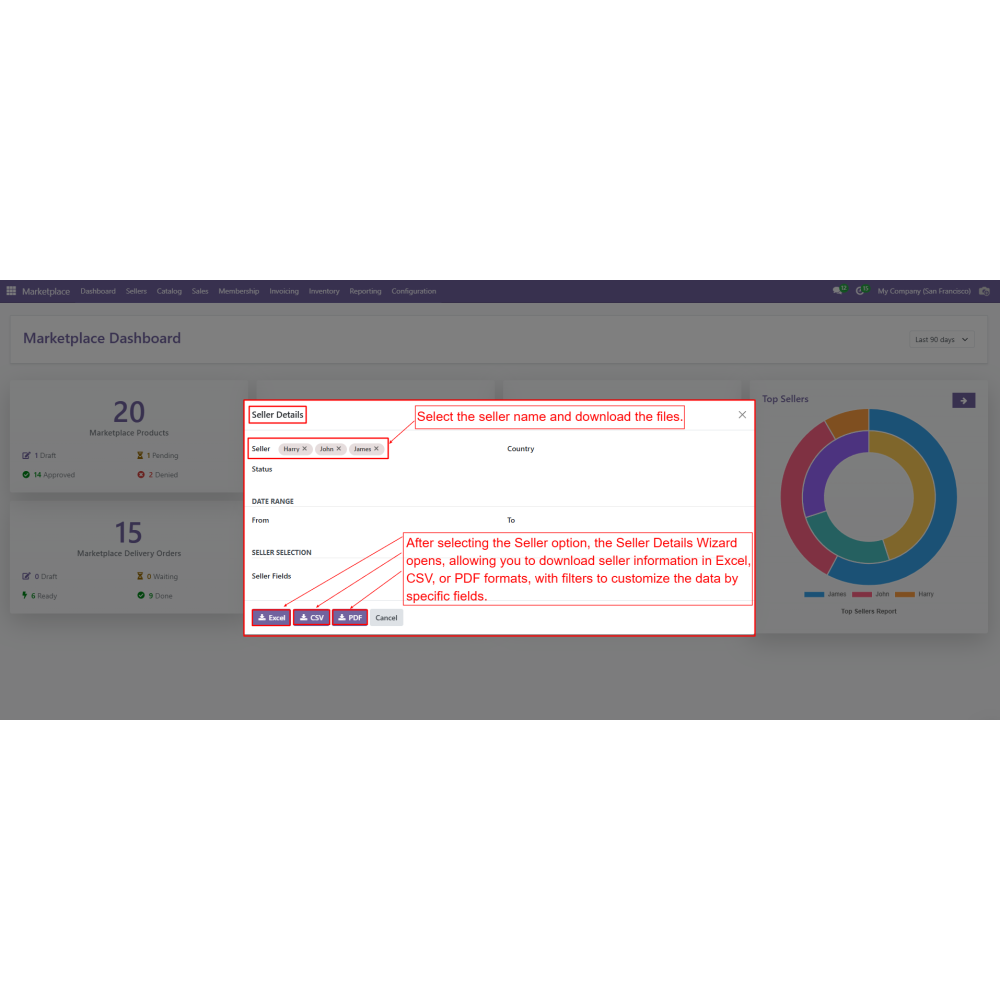The height and width of the screenshot is (1000, 1000).
Task: Download seller details as Excel
Action: click(x=271, y=618)
